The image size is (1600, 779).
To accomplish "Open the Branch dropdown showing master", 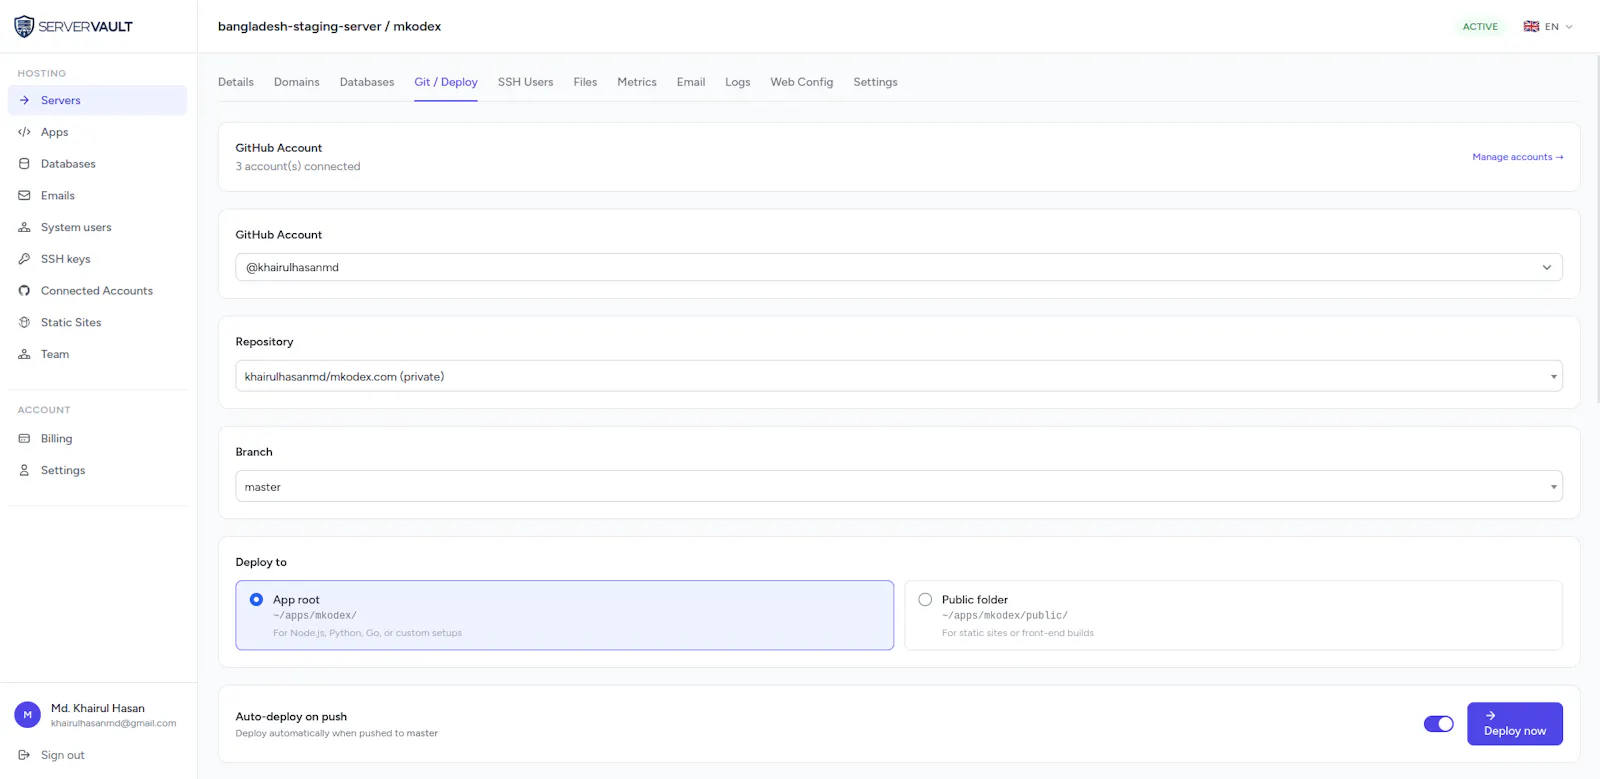I will pos(899,487).
